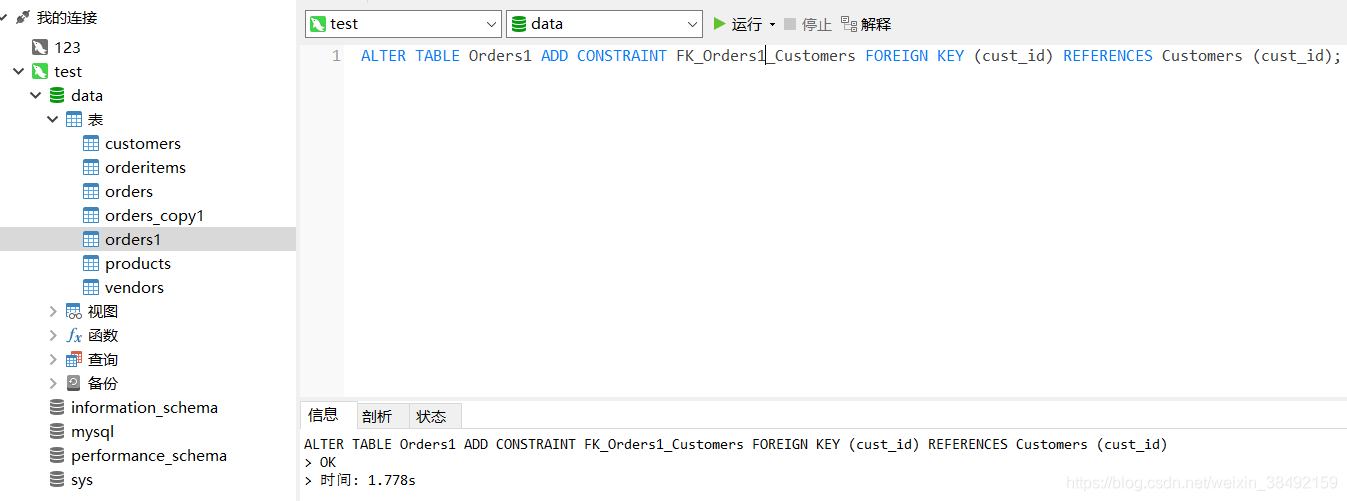The width and height of the screenshot is (1347, 501).
Task: Click the customers table icon
Action: [91, 143]
